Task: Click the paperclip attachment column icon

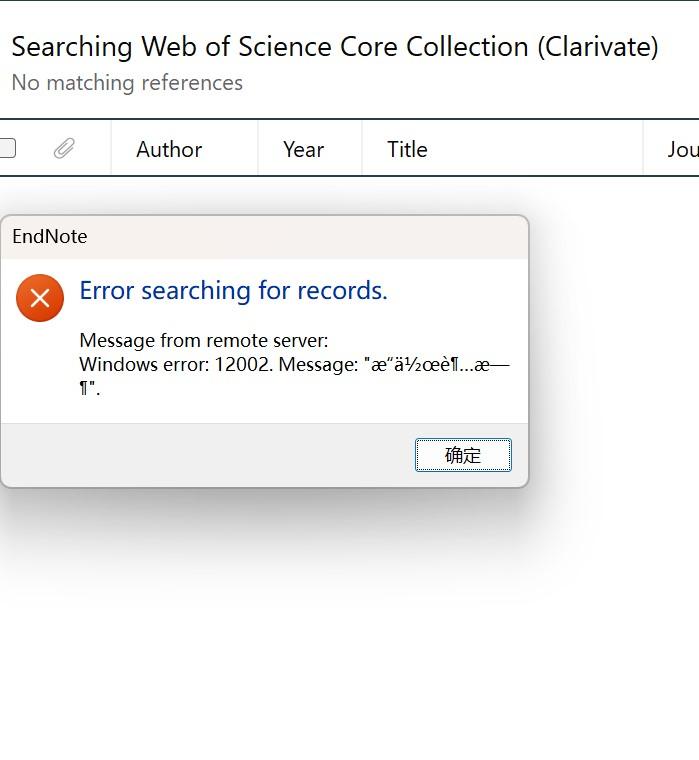Action: [x=64, y=149]
